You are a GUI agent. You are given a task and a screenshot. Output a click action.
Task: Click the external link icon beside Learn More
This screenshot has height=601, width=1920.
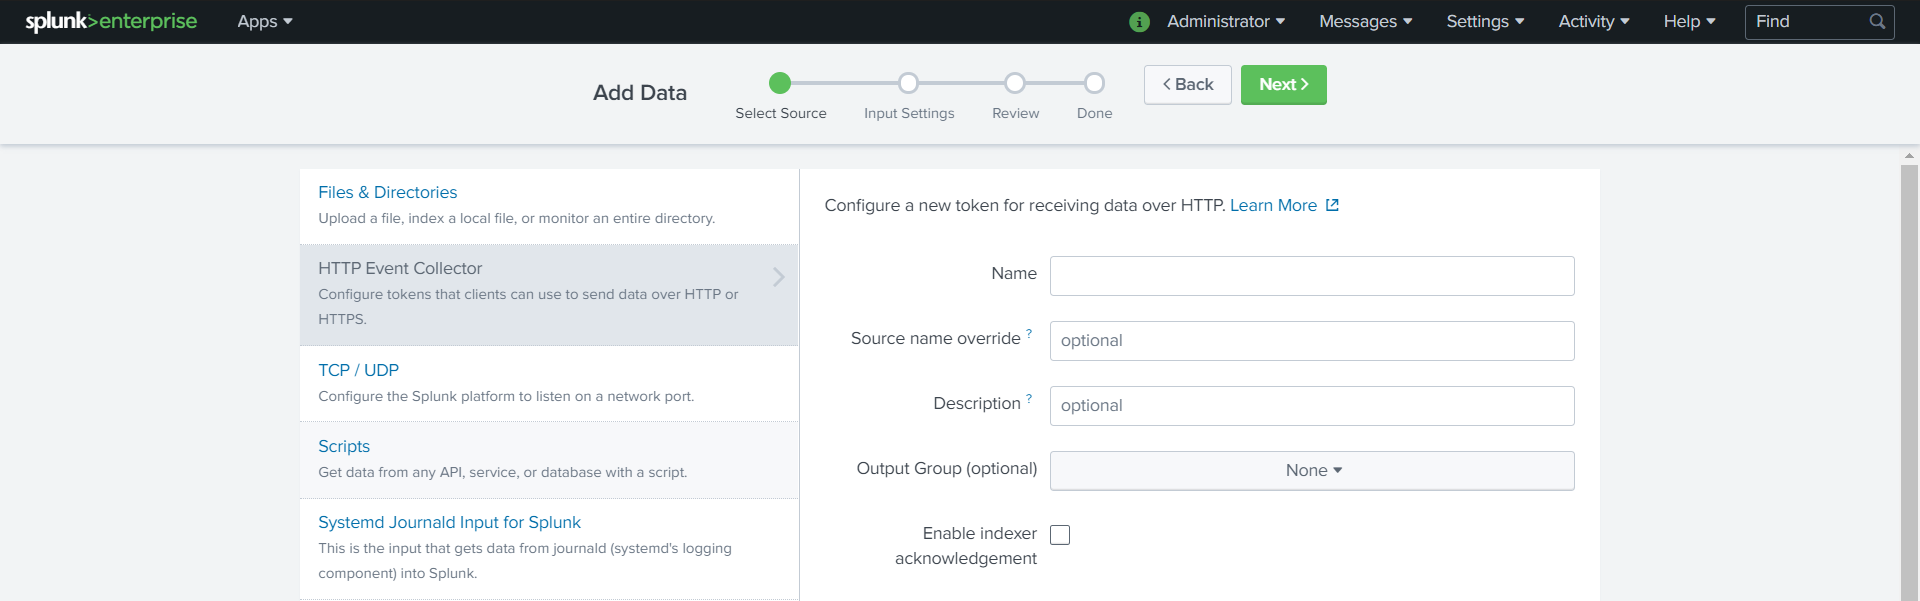click(1332, 205)
